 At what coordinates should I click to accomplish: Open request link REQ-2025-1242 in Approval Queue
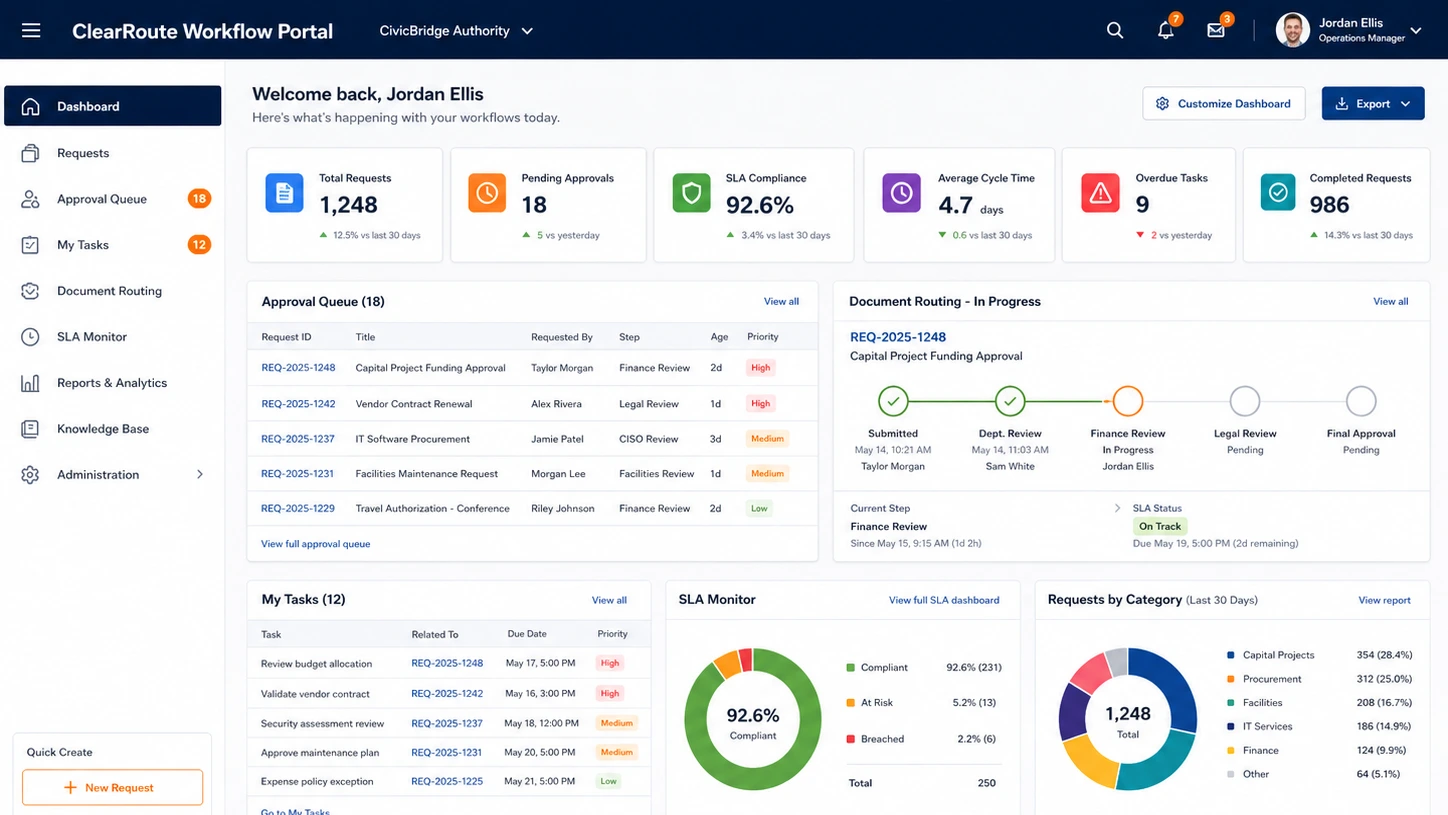pyautogui.click(x=298, y=404)
